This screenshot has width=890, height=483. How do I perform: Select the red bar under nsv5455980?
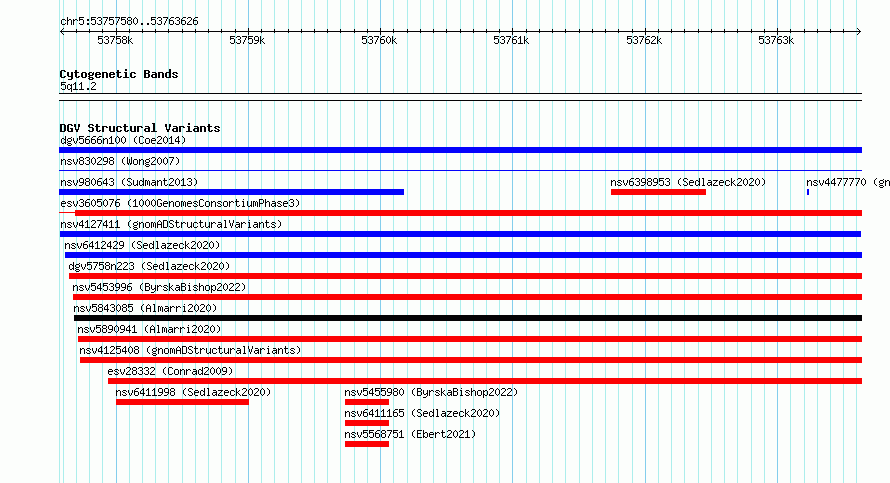[x=367, y=402]
